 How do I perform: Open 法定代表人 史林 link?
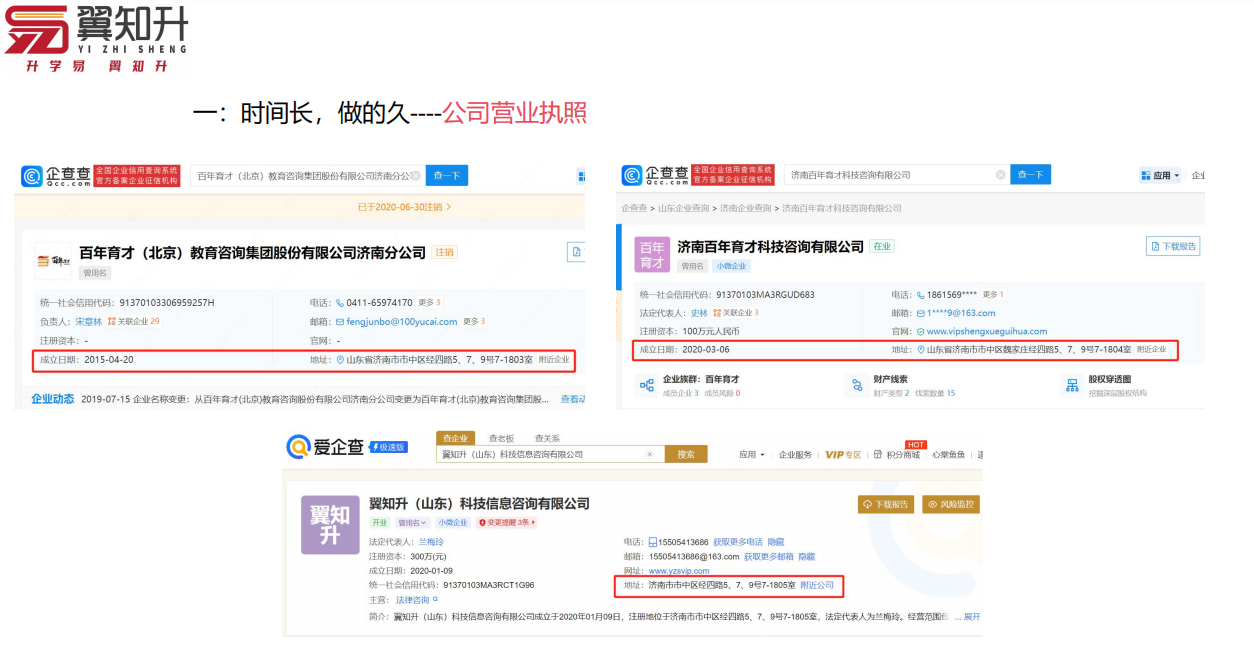tap(699, 313)
